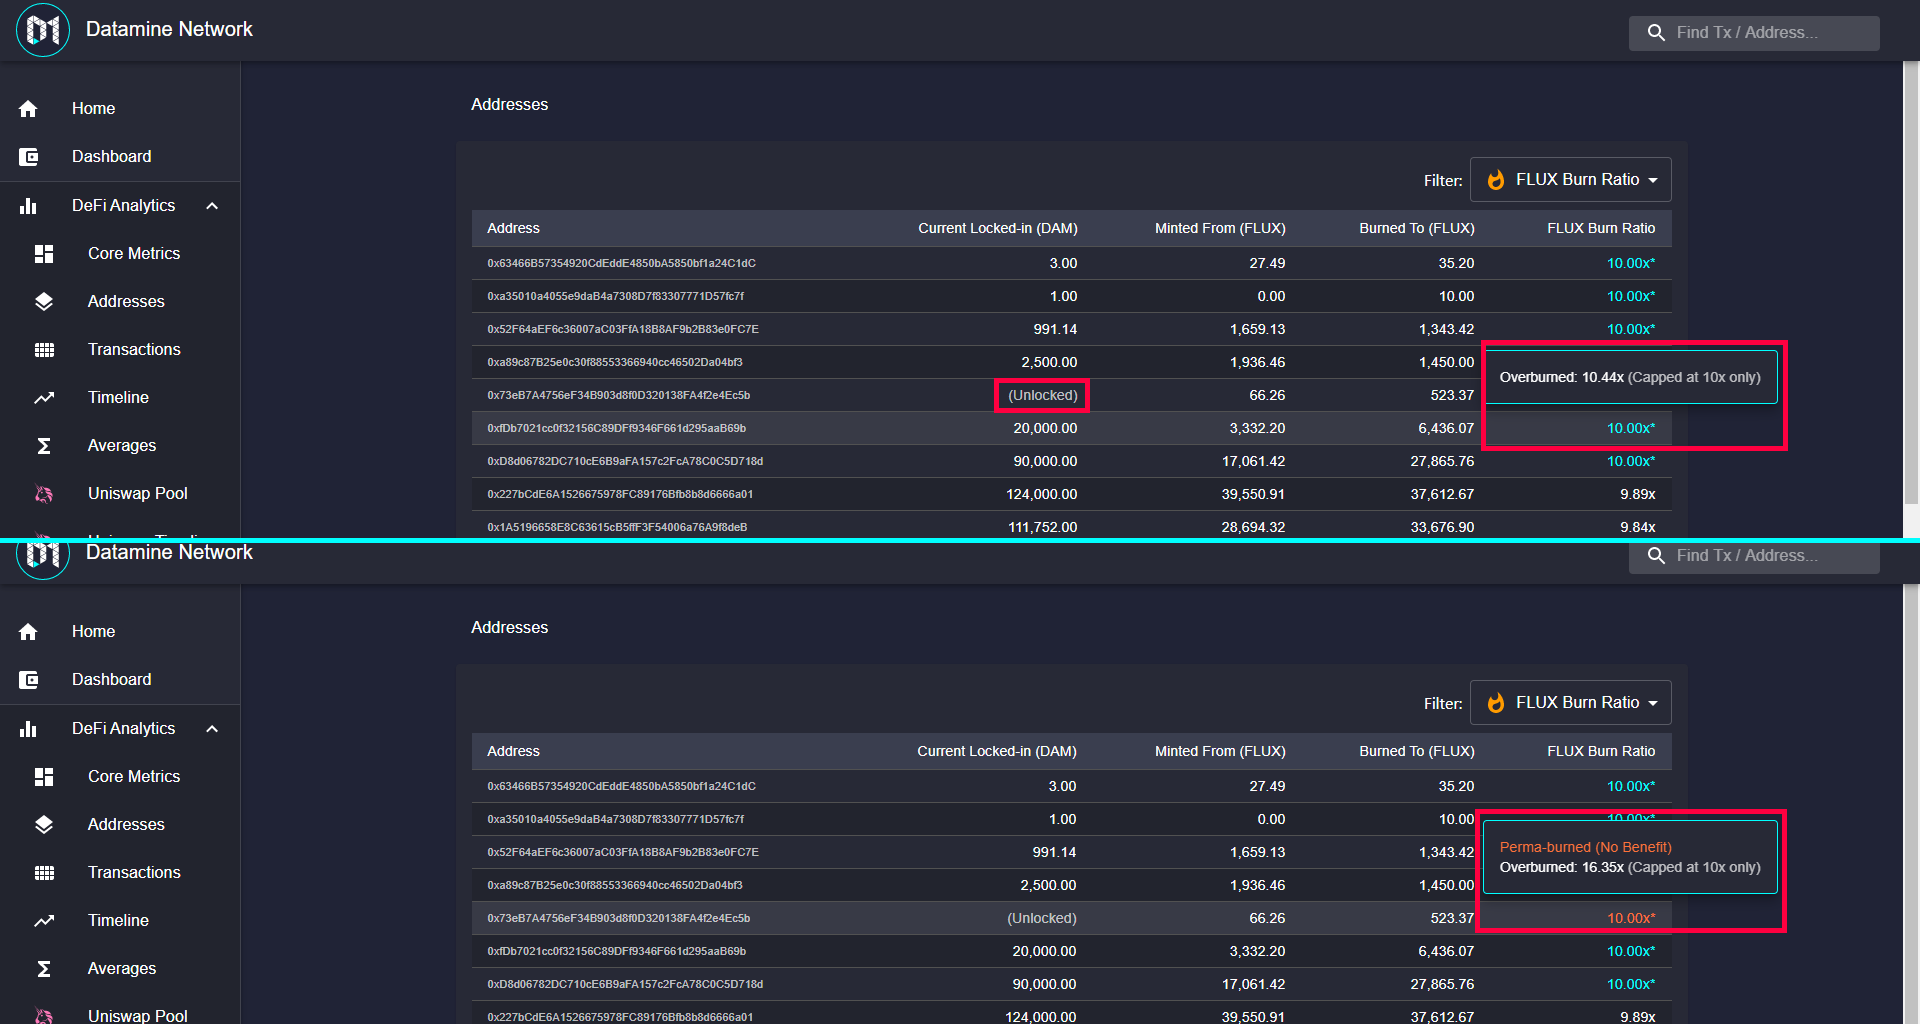
Task: Click the Home house icon in upper sidebar
Action: (28, 109)
